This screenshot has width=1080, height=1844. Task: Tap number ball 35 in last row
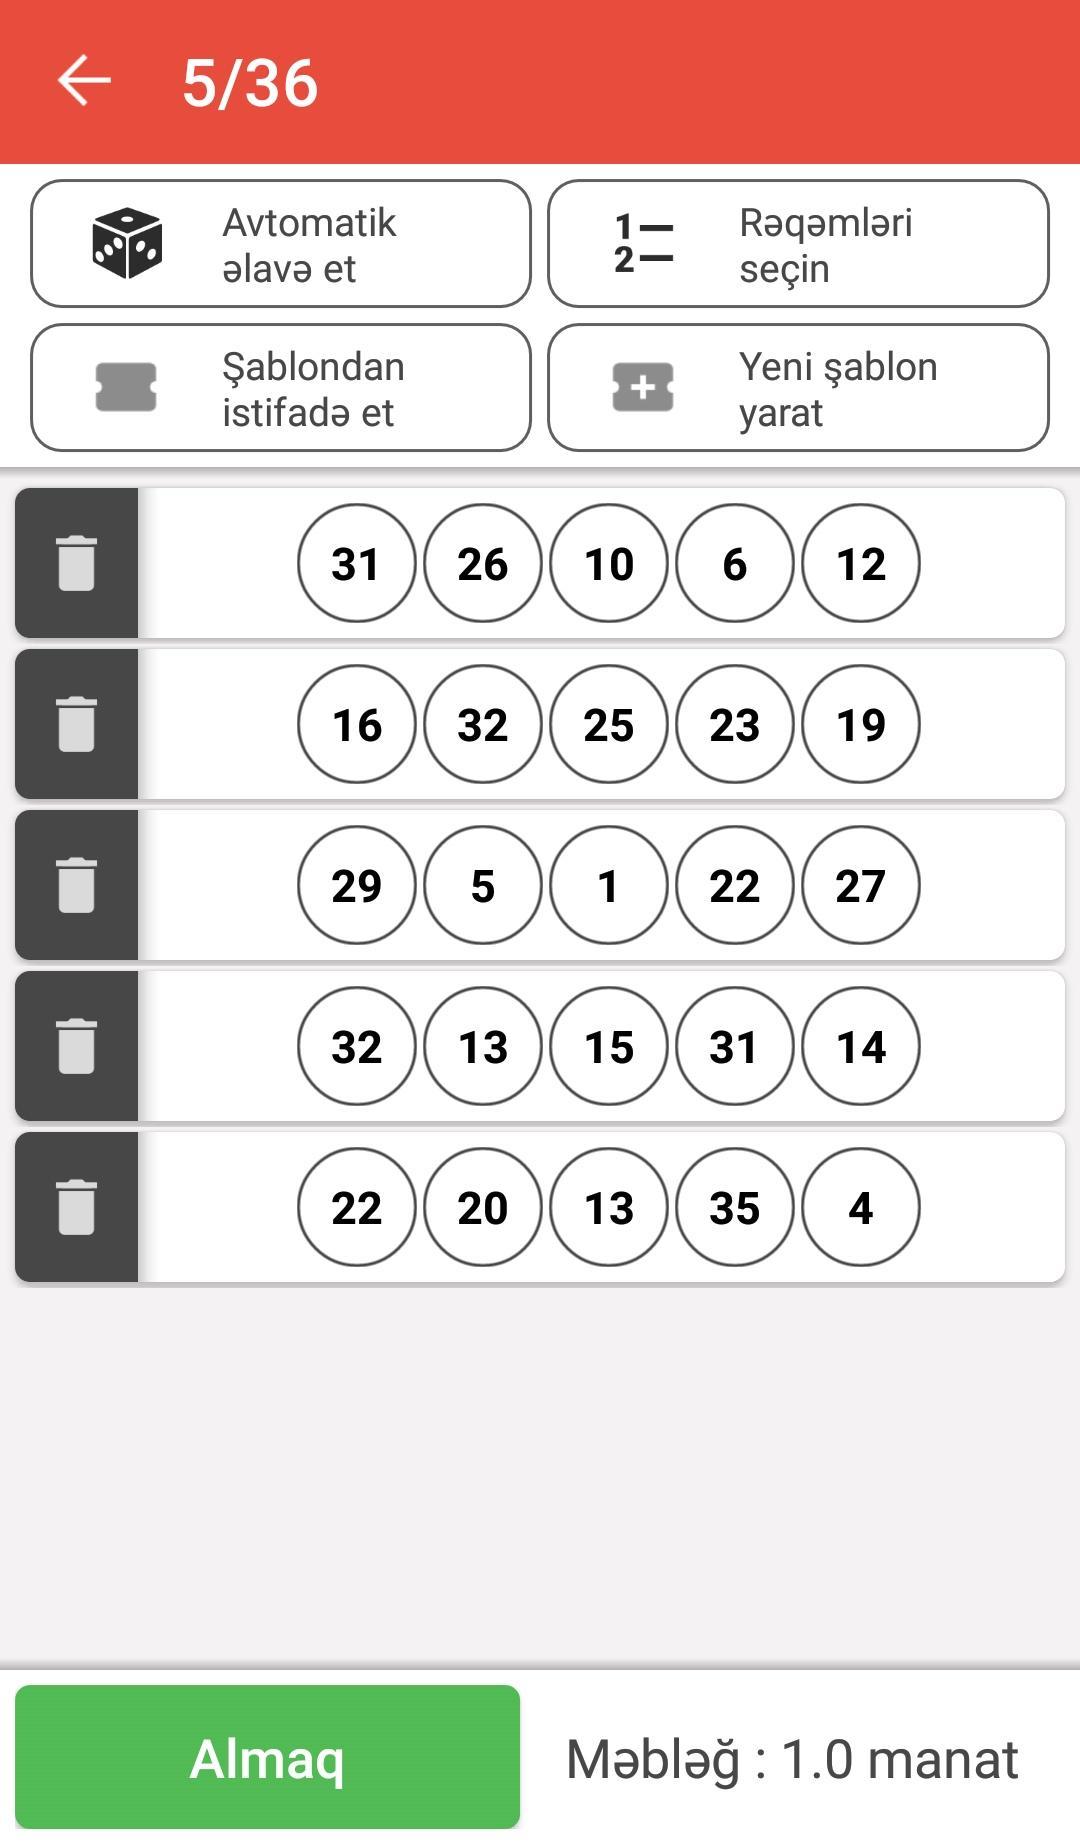[x=735, y=1208]
